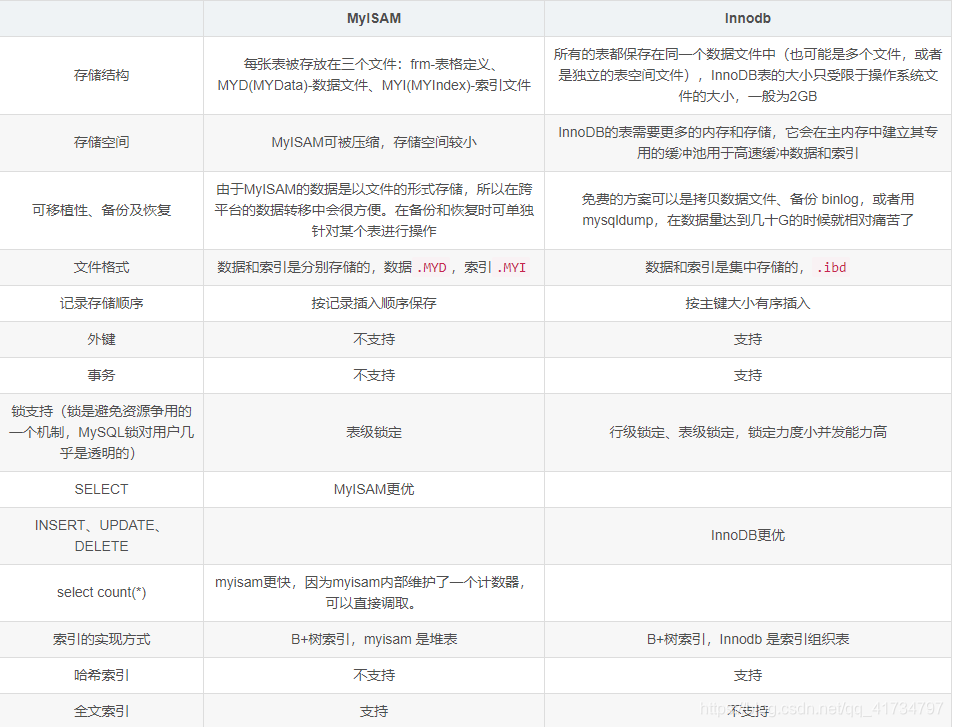
Task: Select MyISAM 存储结构 three-files description cell
Action: click(374, 75)
